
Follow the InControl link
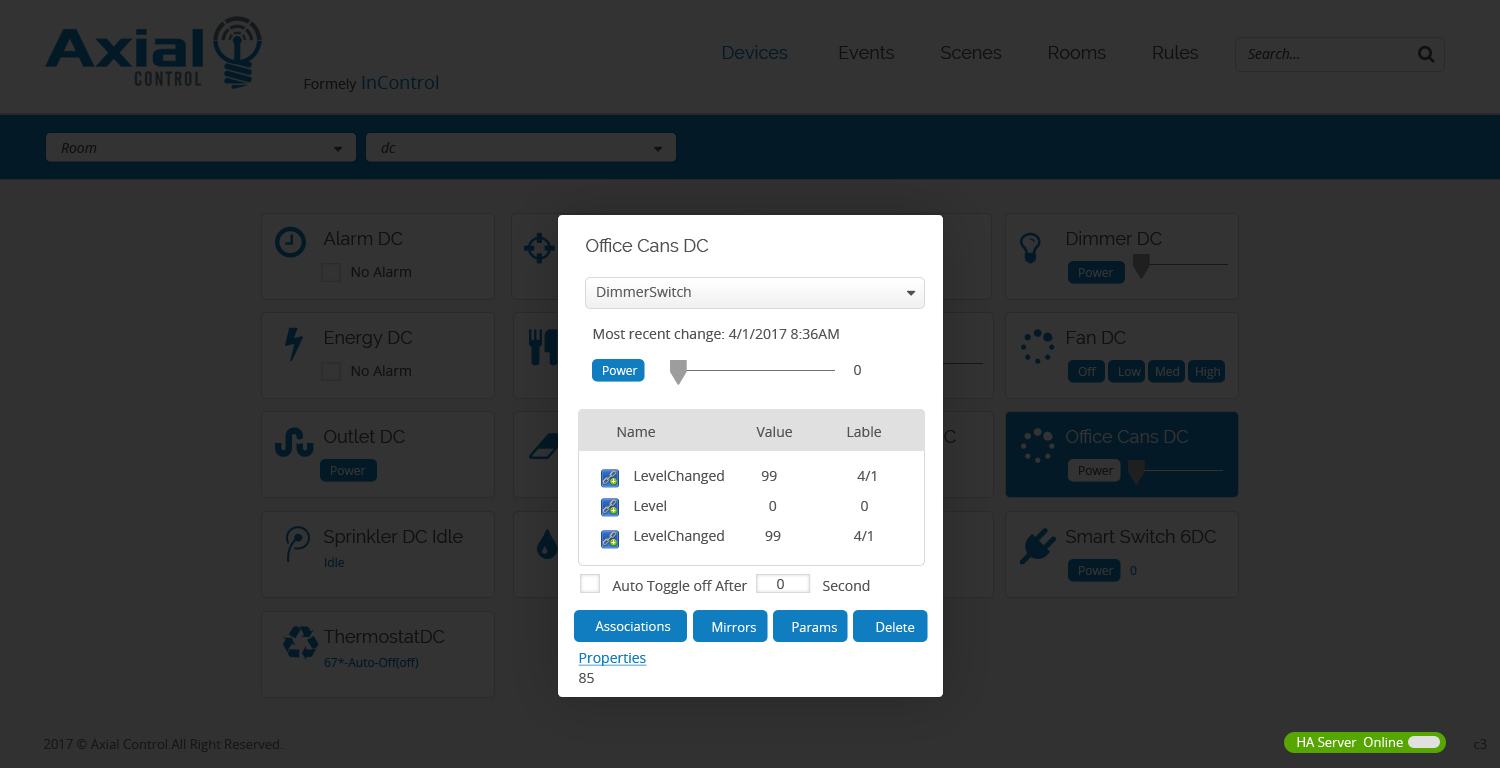pyautogui.click(x=400, y=83)
